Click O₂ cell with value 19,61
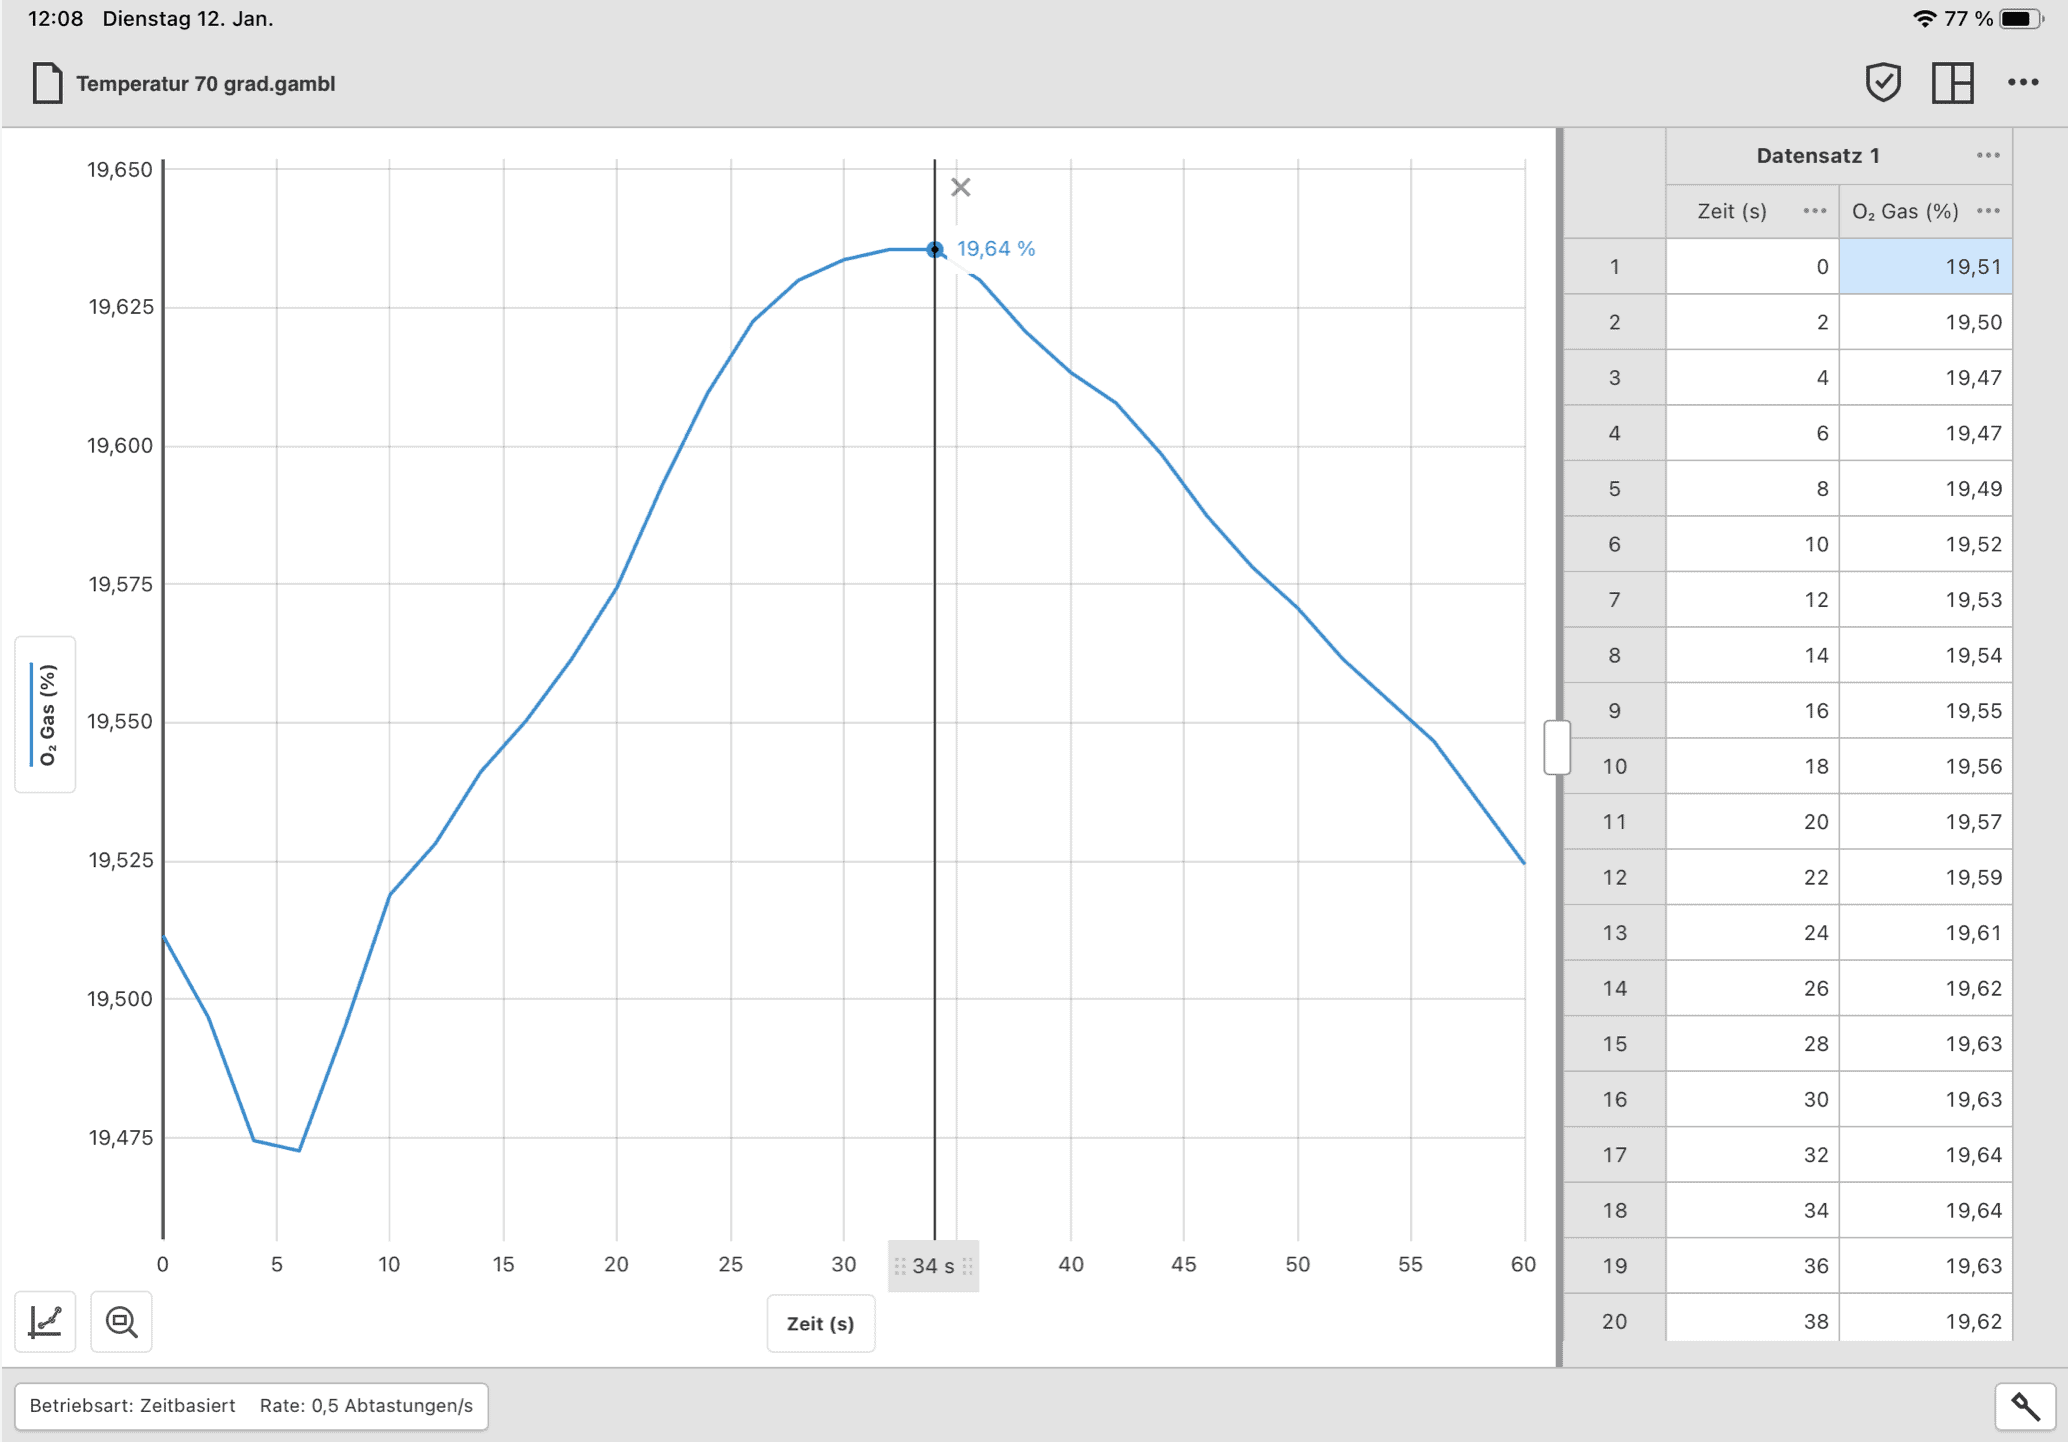2068x1442 pixels. pos(1925,933)
